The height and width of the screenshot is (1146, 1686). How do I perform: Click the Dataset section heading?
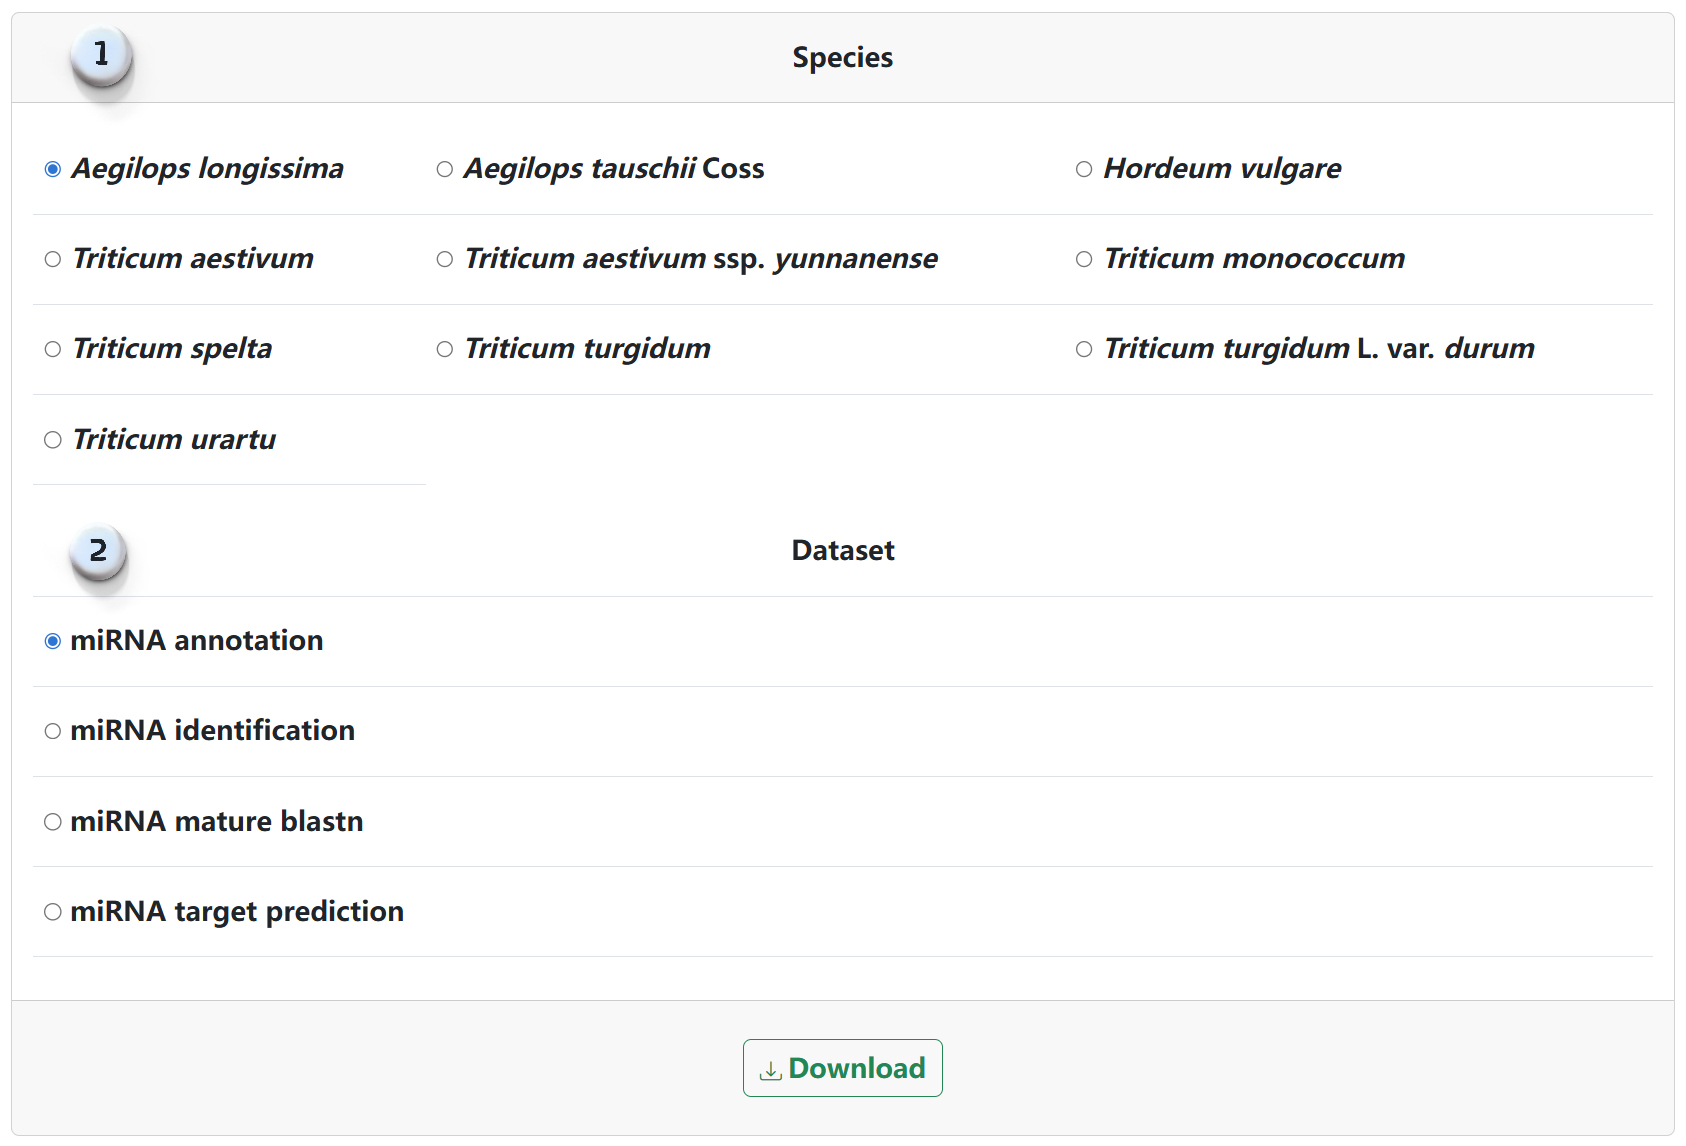coord(843,550)
